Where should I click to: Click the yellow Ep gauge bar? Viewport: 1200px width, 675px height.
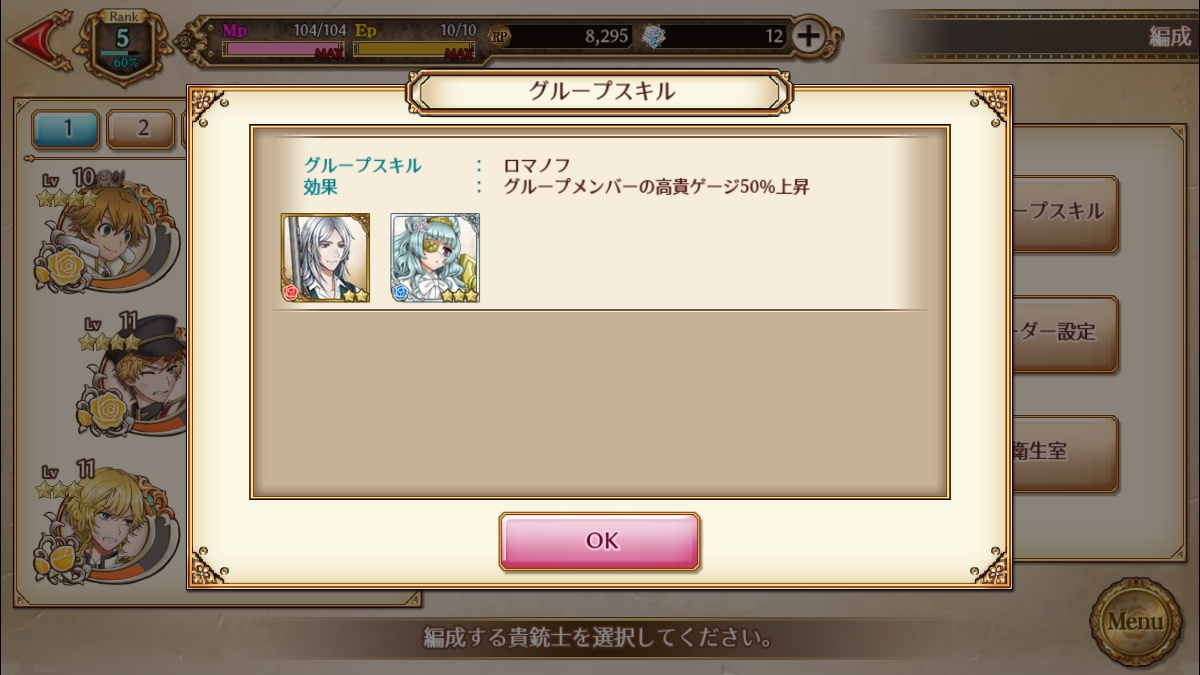click(414, 49)
